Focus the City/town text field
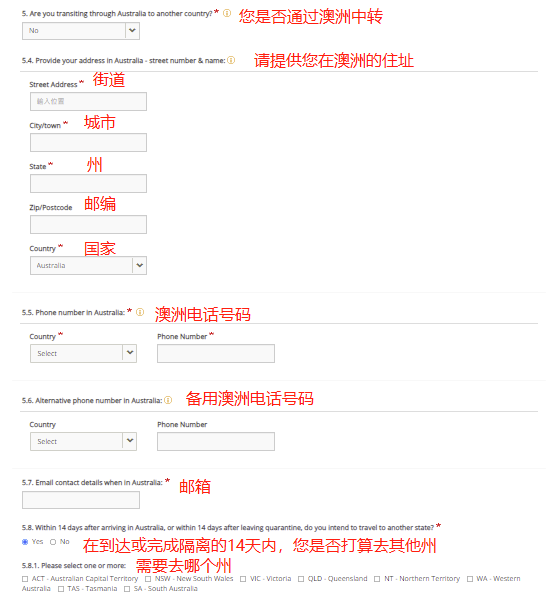Viewport: 557px width, 600px height. [88, 142]
